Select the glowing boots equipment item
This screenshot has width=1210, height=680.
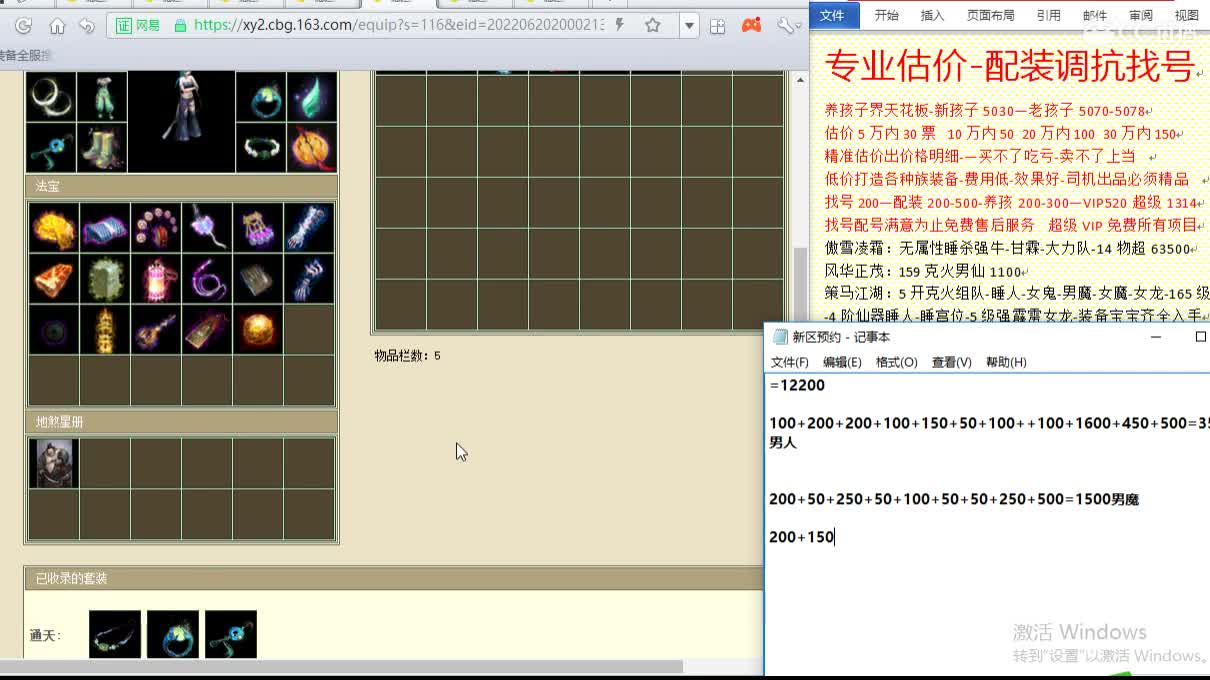[102, 148]
